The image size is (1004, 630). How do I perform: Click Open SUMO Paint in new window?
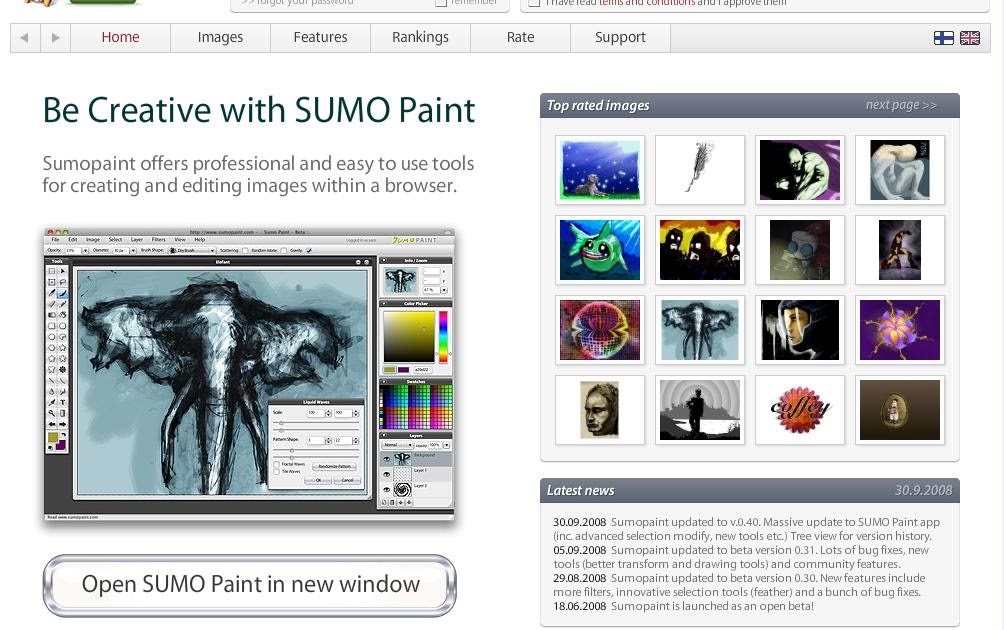[x=249, y=585]
